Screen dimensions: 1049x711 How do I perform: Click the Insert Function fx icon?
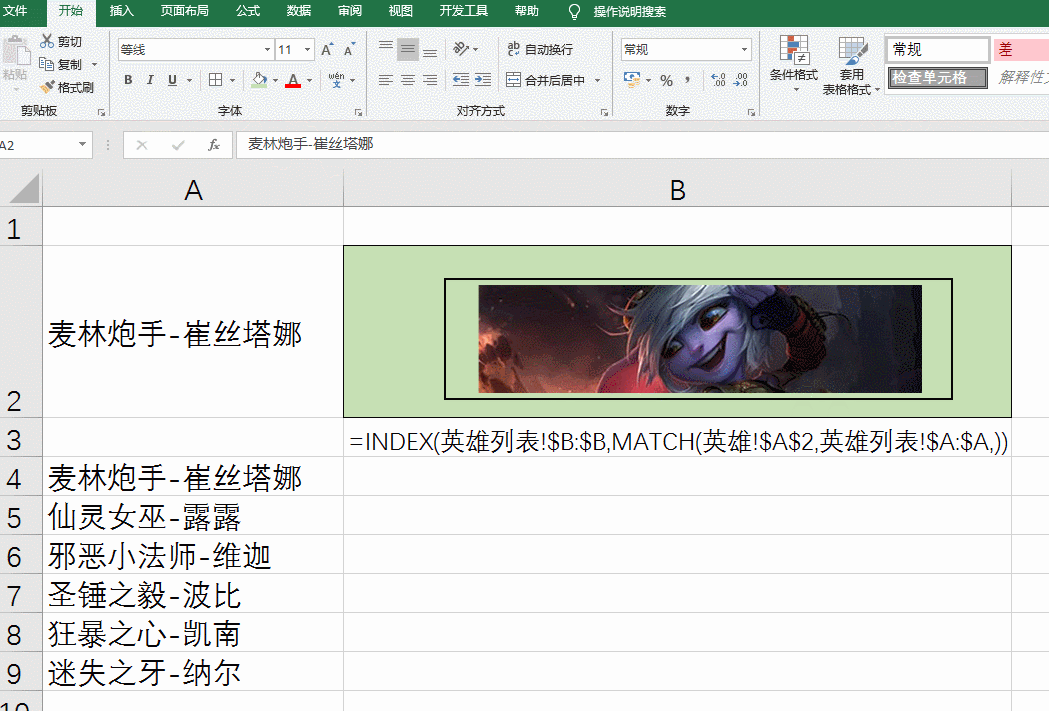[x=214, y=144]
